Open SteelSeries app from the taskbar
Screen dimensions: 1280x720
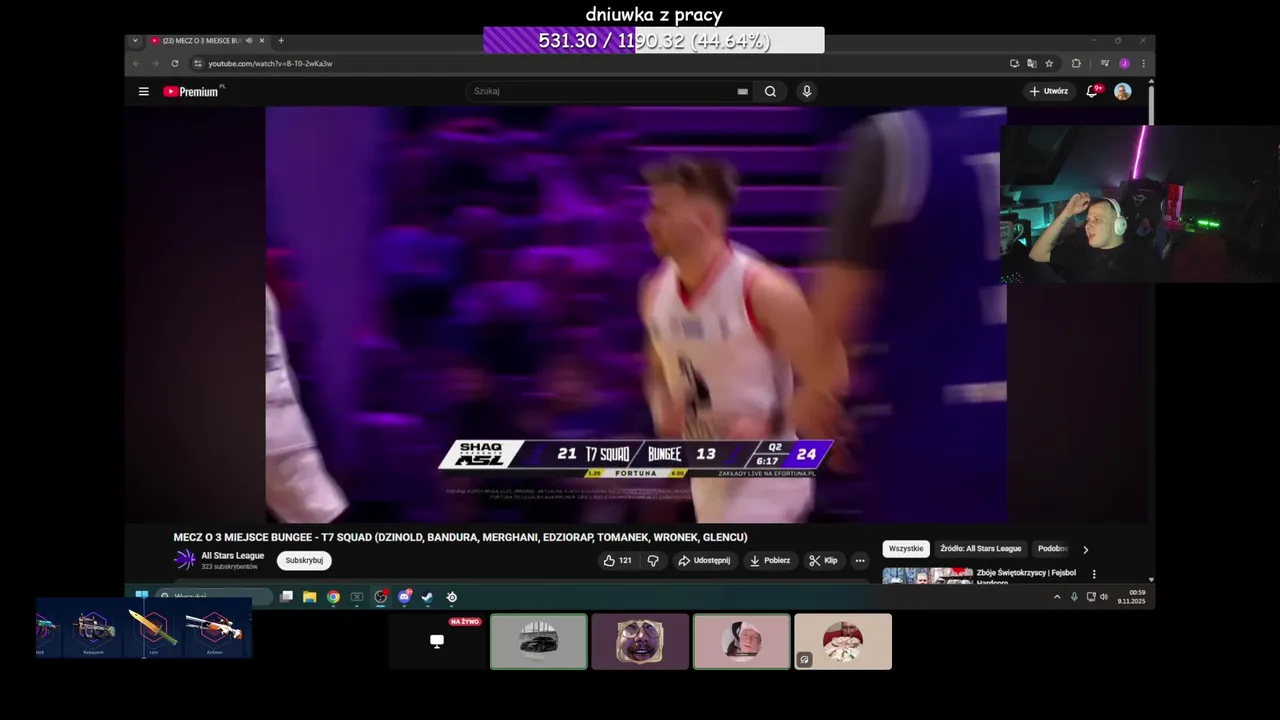click(x=452, y=597)
